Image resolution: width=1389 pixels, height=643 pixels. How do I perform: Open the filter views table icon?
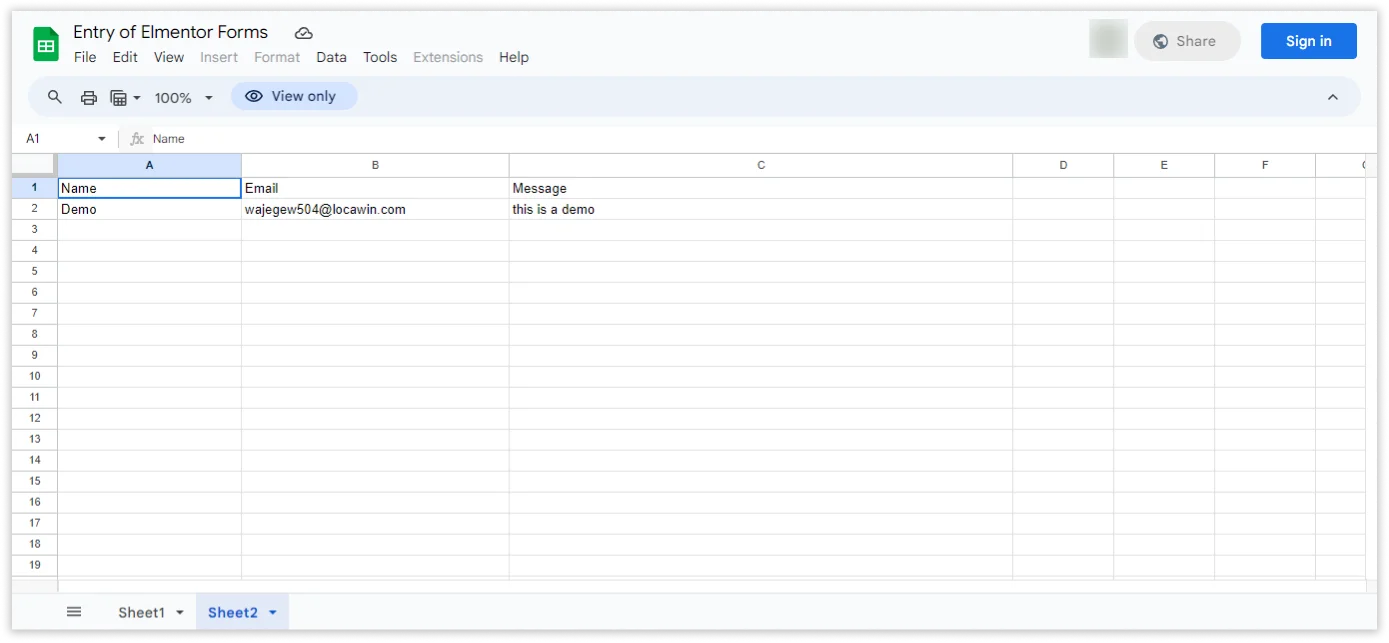pos(119,97)
